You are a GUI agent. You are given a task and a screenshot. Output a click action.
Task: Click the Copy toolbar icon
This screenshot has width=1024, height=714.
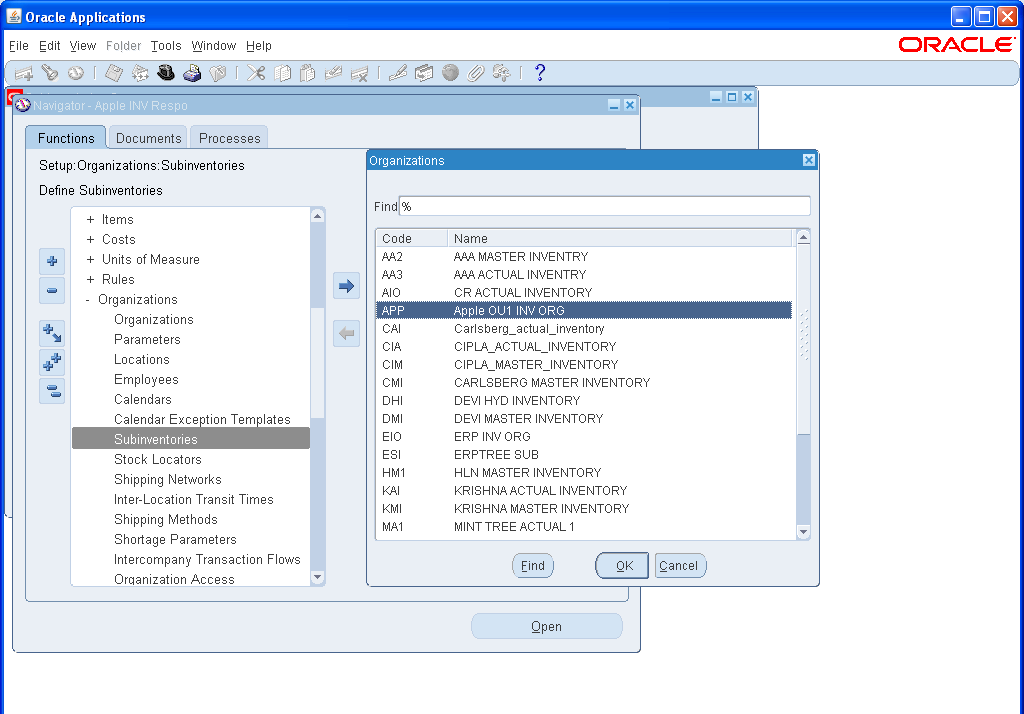[282, 73]
